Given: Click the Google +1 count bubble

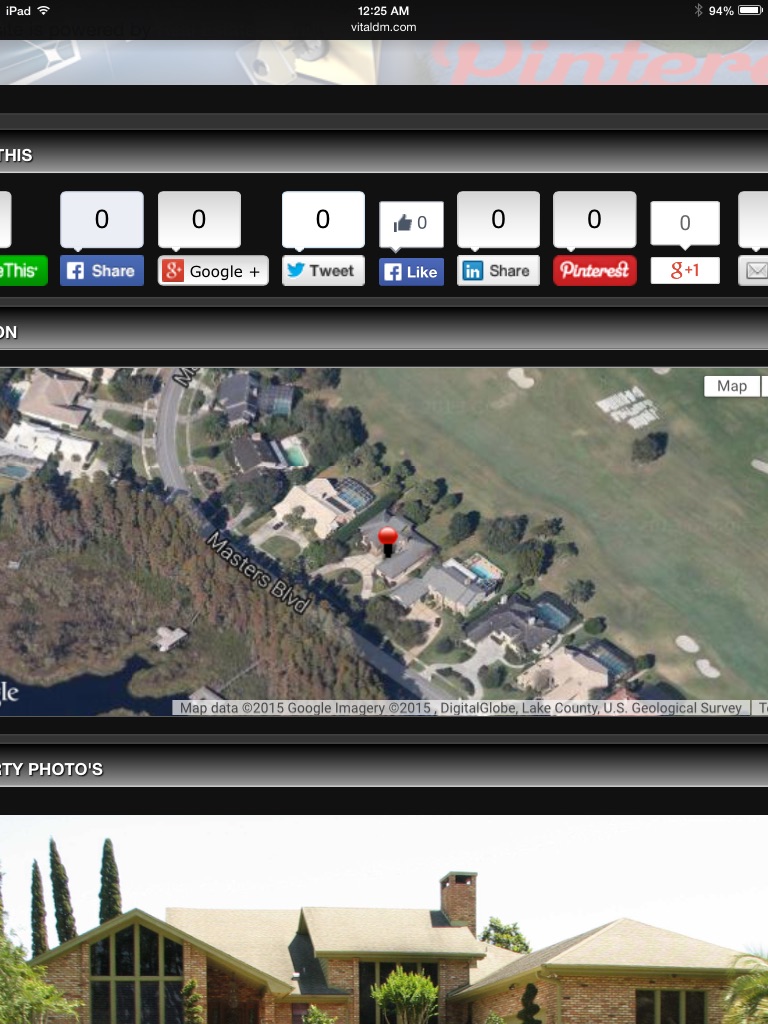Looking at the screenshot, I should pos(685,223).
